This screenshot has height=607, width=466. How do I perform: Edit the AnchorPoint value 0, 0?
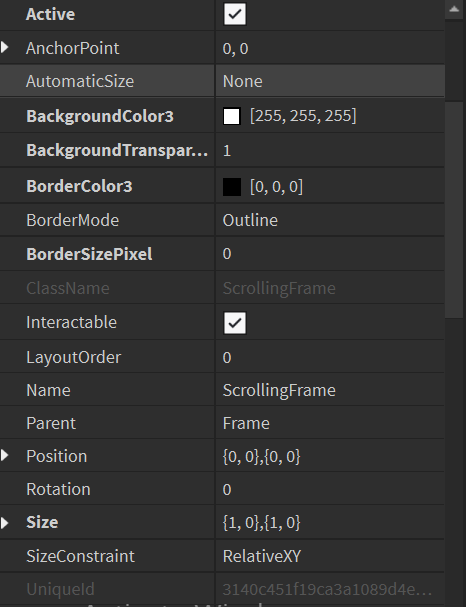pyautogui.click(x=330, y=48)
